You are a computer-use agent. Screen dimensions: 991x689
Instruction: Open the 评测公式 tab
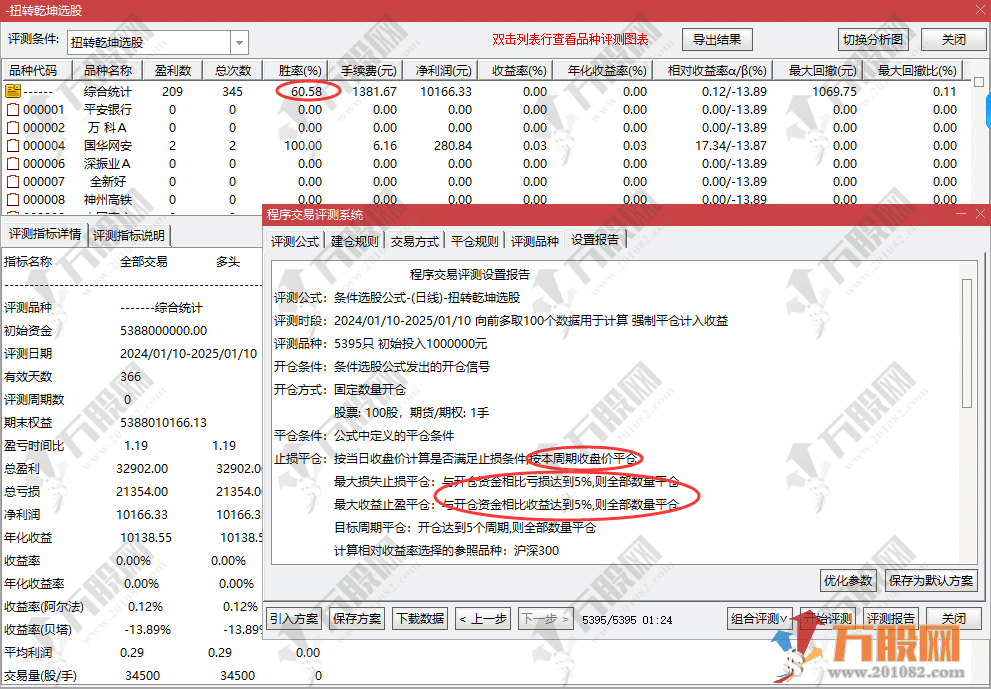coord(295,241)
